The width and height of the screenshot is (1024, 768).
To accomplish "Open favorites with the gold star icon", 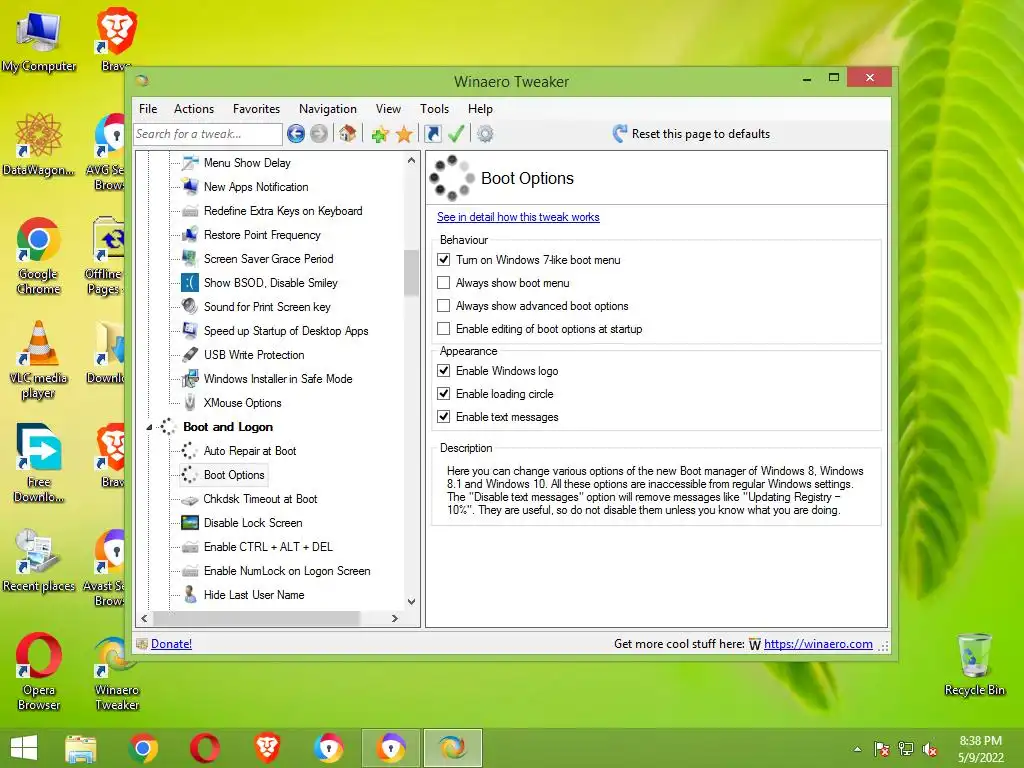I will pyautogui.click(x=404, y=134).
